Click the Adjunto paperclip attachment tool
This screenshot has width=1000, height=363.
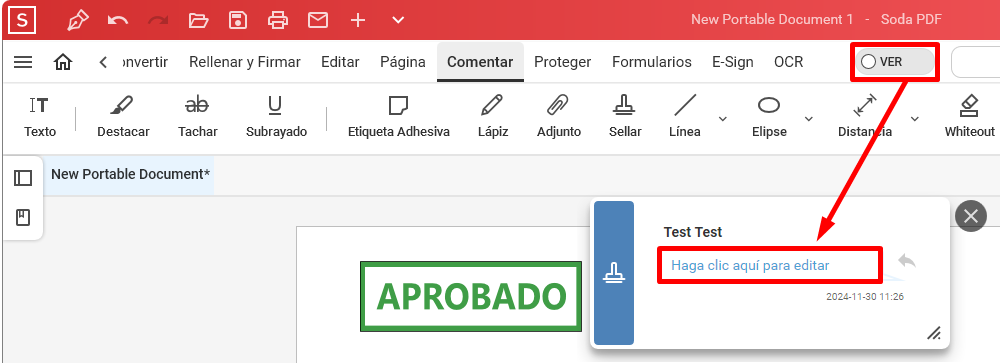click(x=559, y=117)
